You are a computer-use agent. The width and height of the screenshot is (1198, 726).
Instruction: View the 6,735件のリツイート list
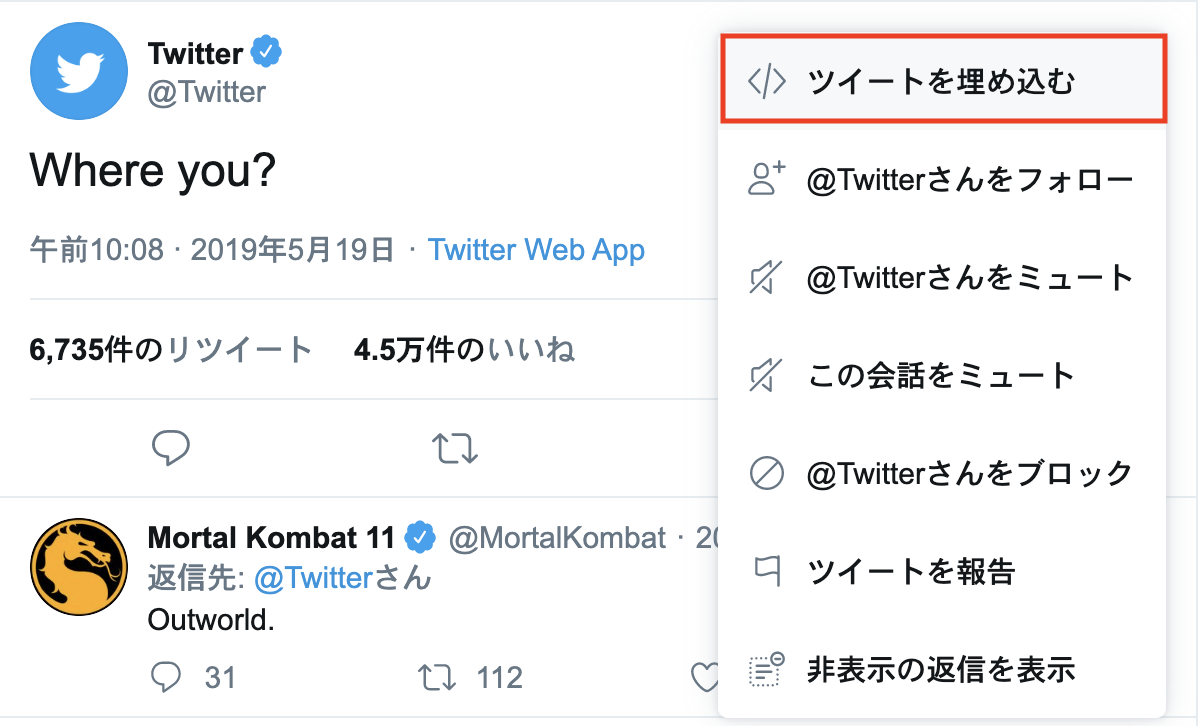click(x=171, y=350)
